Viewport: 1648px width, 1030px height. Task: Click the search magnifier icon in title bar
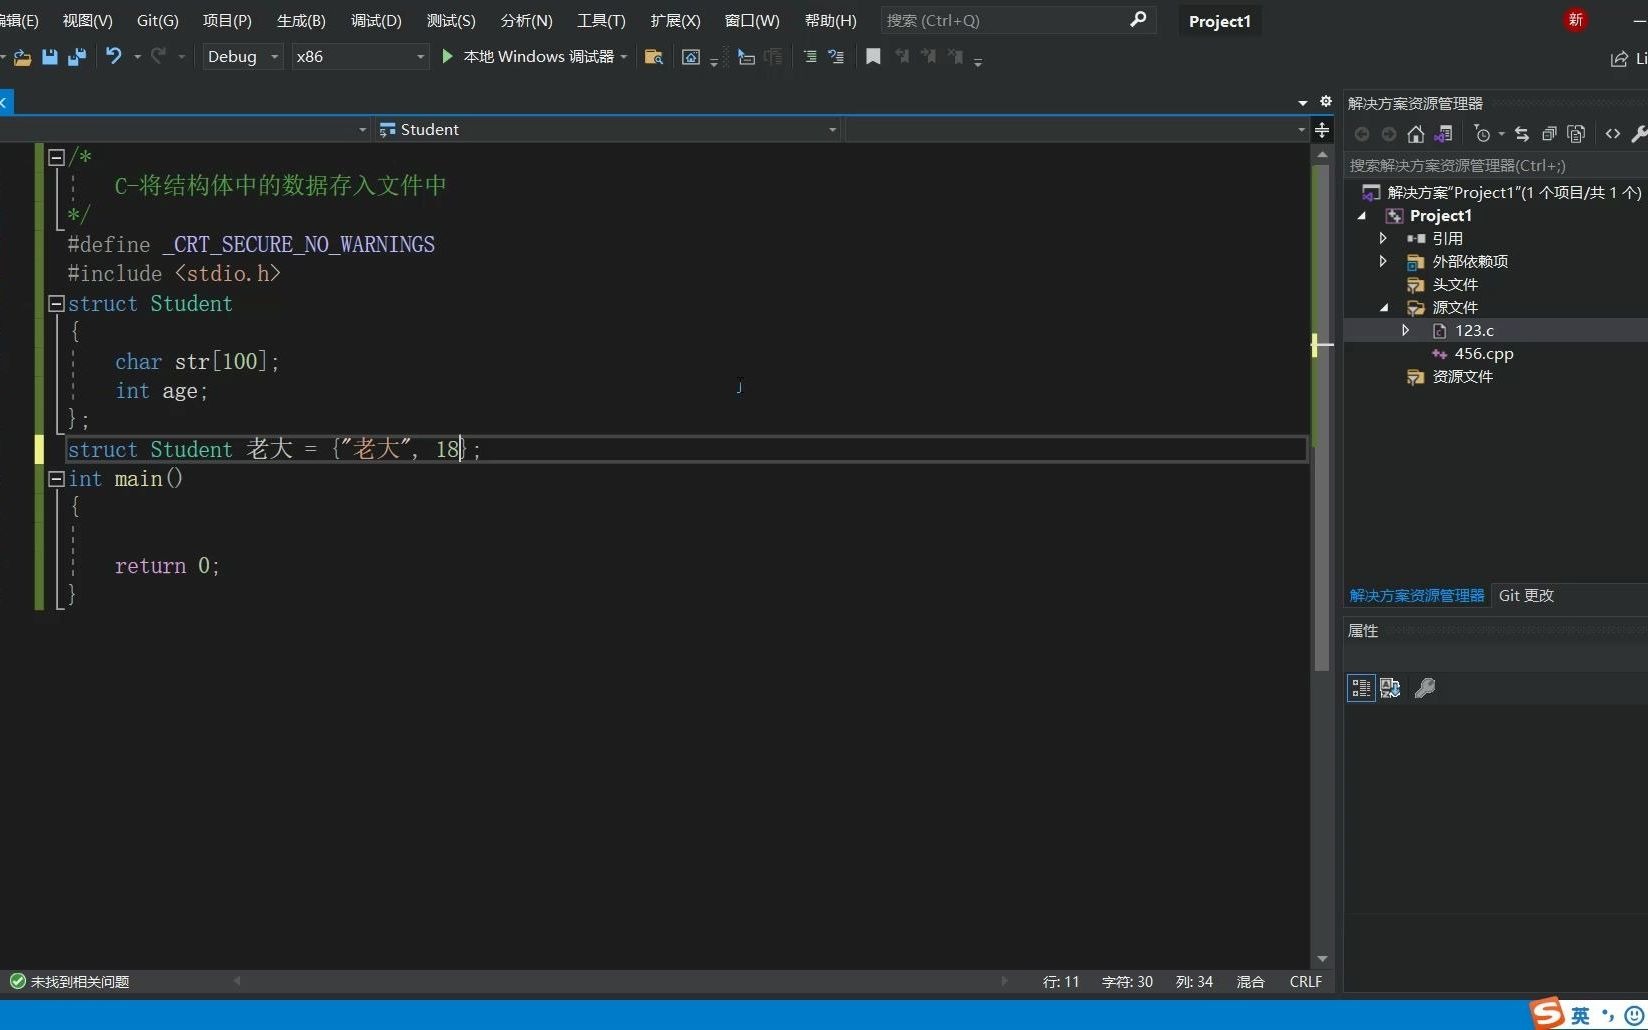(1138, 20)
